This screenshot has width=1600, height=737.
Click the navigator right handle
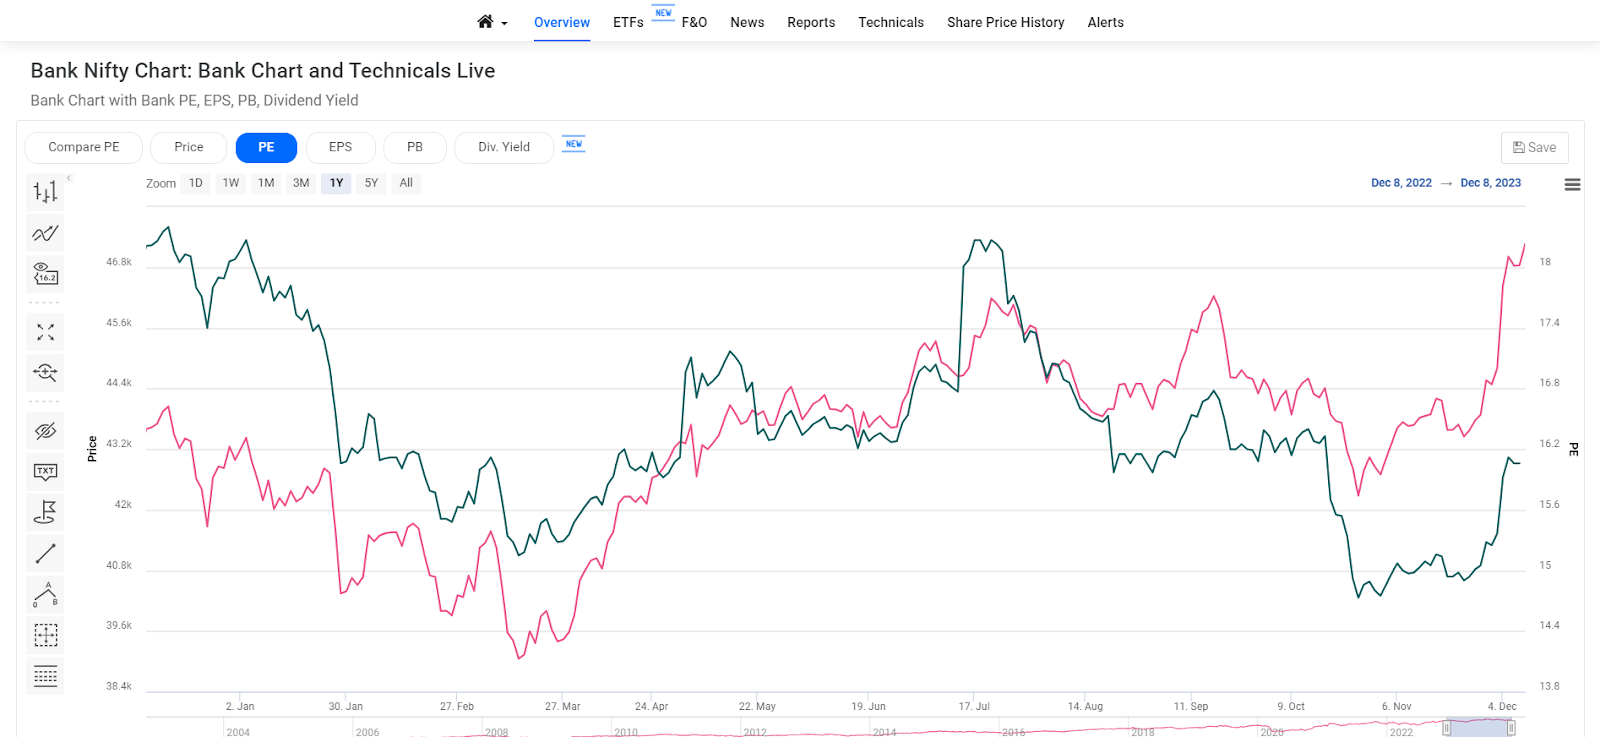click(x=1511, y=728)
